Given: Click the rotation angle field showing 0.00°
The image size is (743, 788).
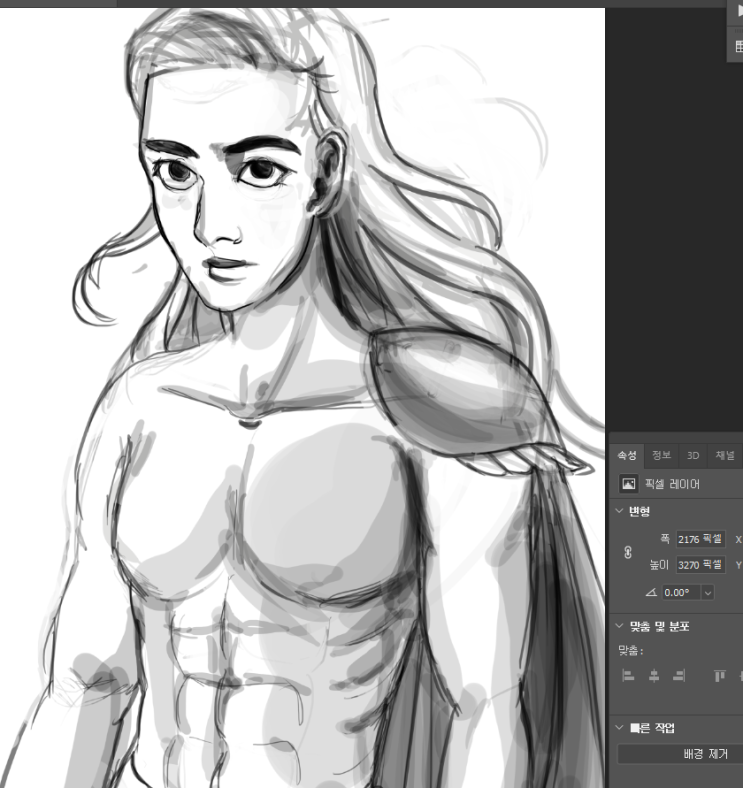Looking at the screenshot, I should click(x=681, y=593).
